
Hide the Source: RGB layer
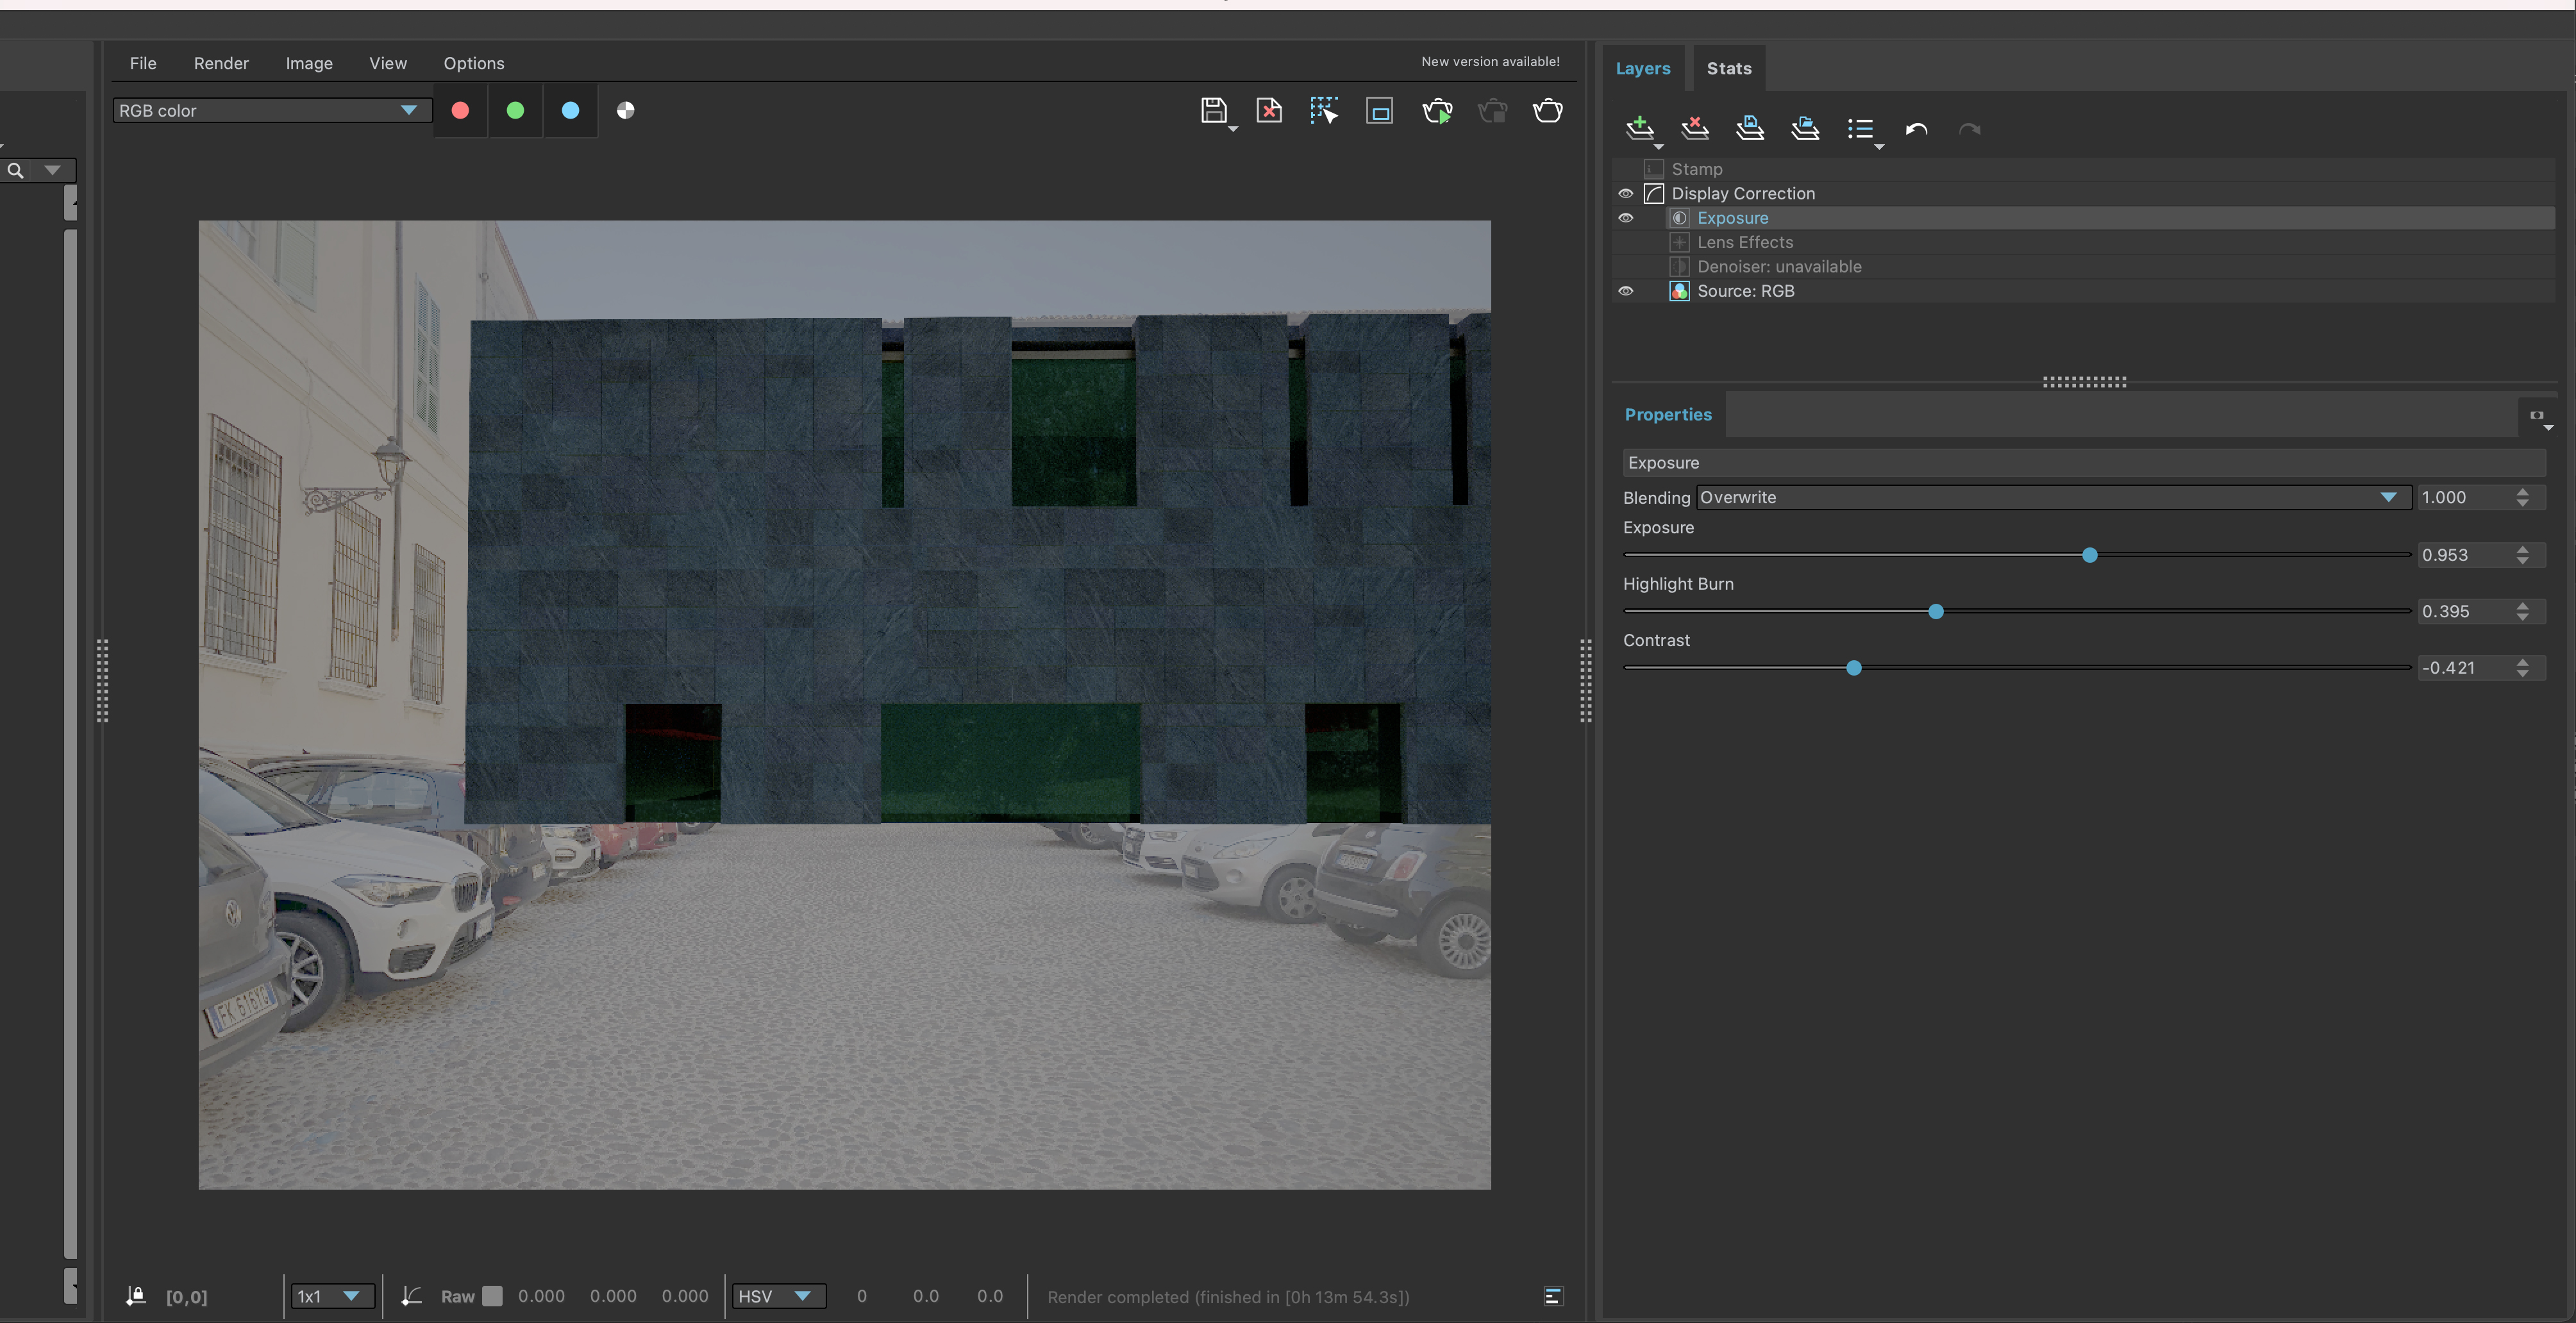1626,291
